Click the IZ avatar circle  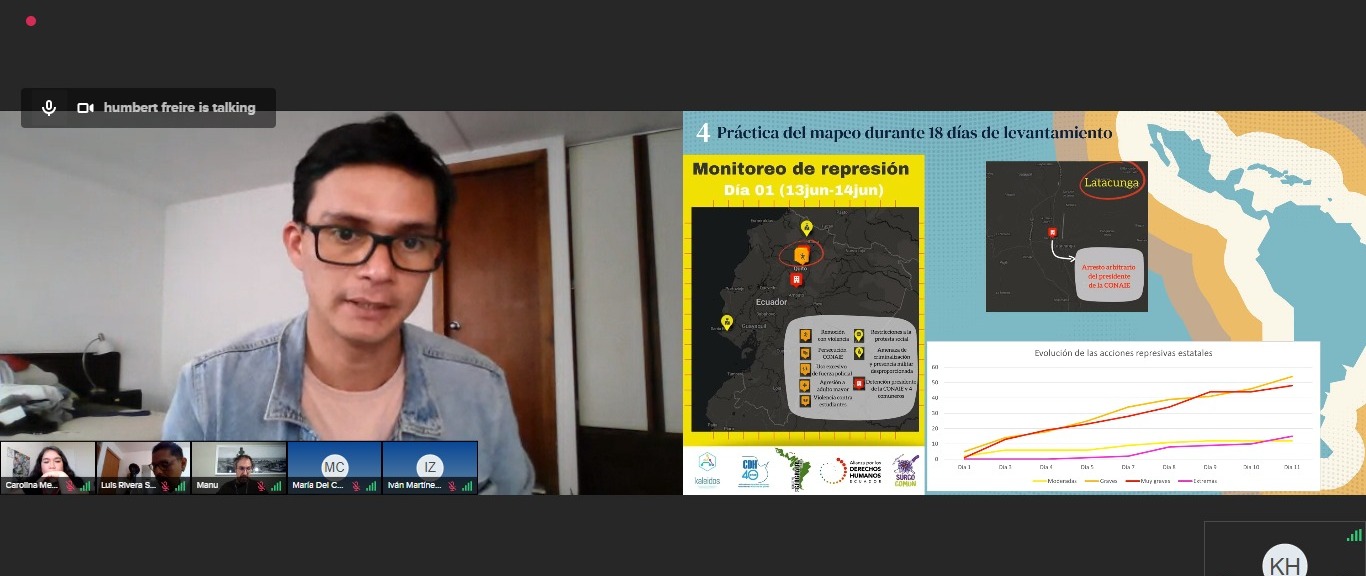point(430,467)
